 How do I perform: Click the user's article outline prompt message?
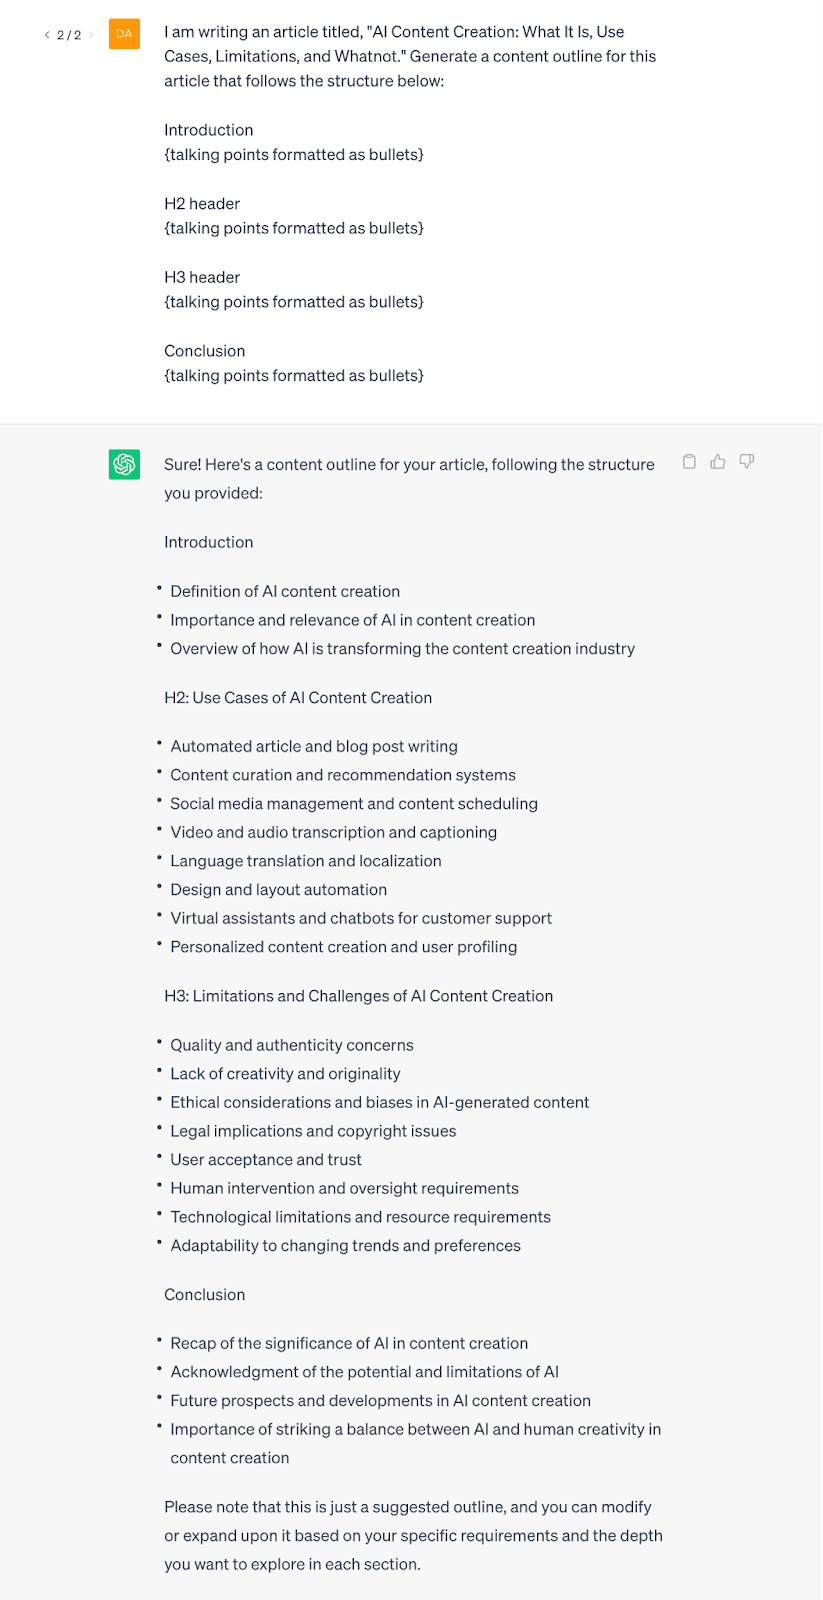[x=410, y=200]
